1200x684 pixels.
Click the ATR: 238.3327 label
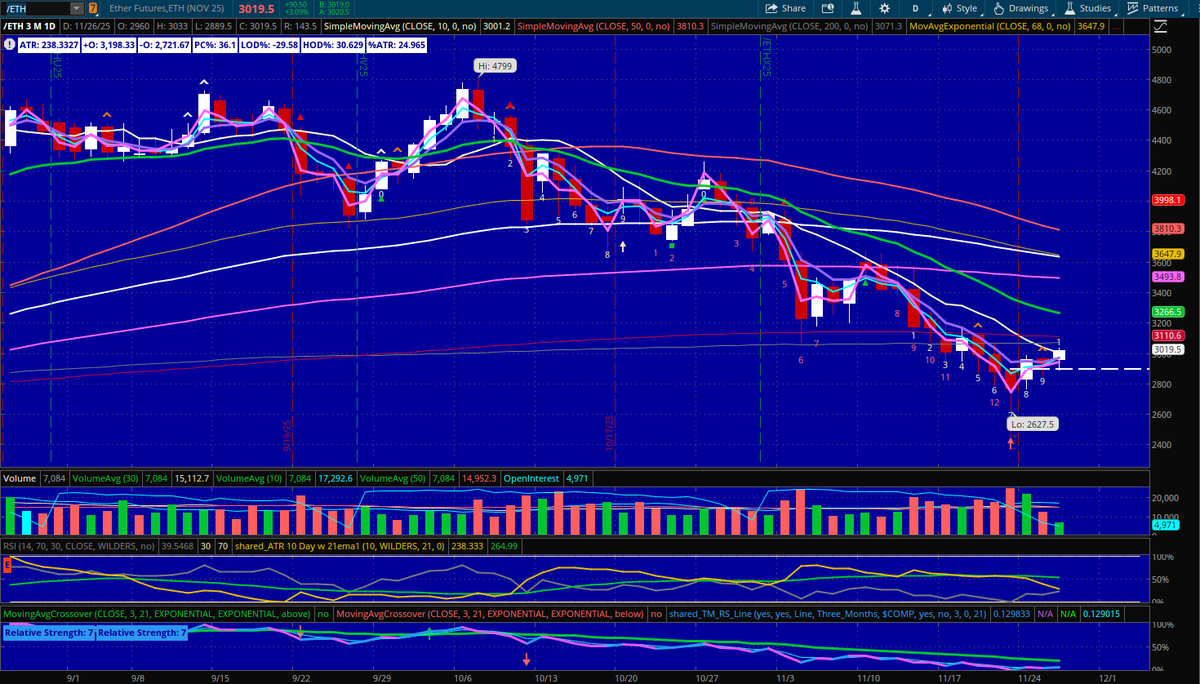click(48, 44)
